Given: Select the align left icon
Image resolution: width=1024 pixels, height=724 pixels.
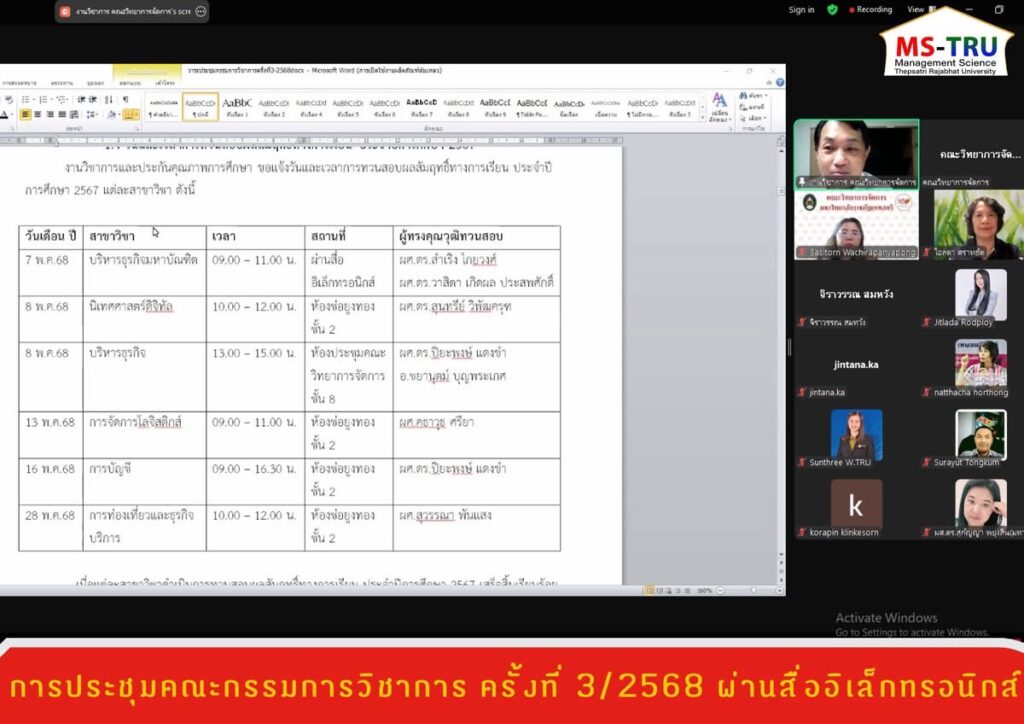Looking at the screenshot, I should (23, 115).
